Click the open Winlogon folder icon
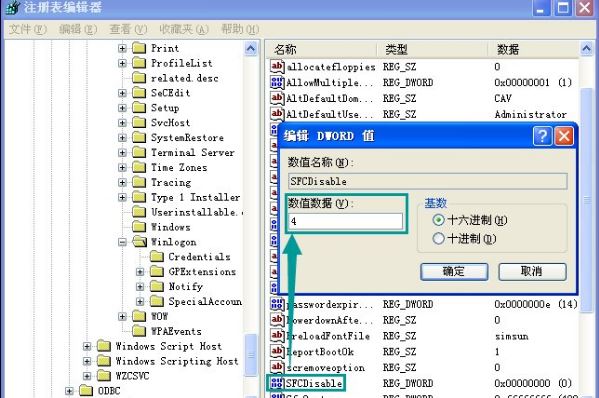 click(x=139, y=242)
